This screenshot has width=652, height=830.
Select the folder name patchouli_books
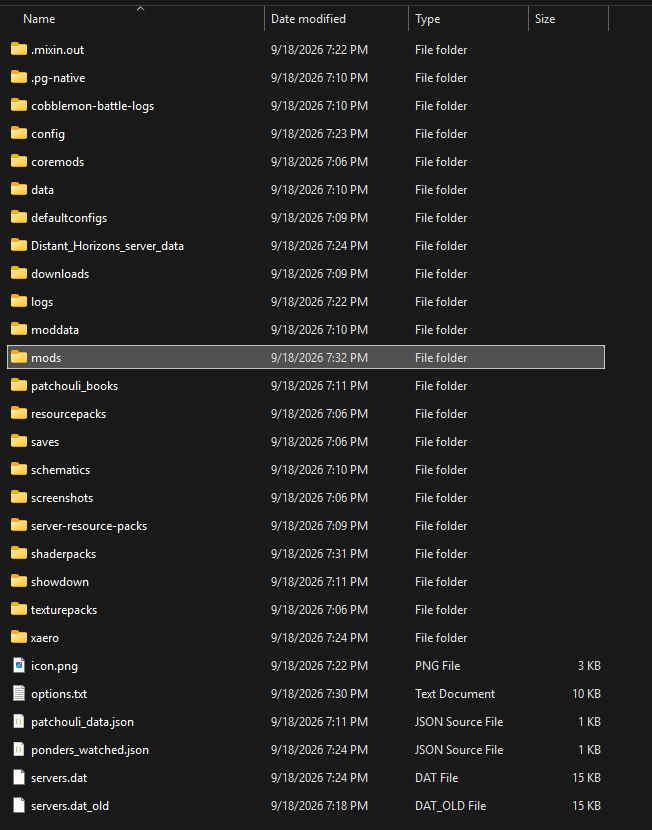pos(75,385)
